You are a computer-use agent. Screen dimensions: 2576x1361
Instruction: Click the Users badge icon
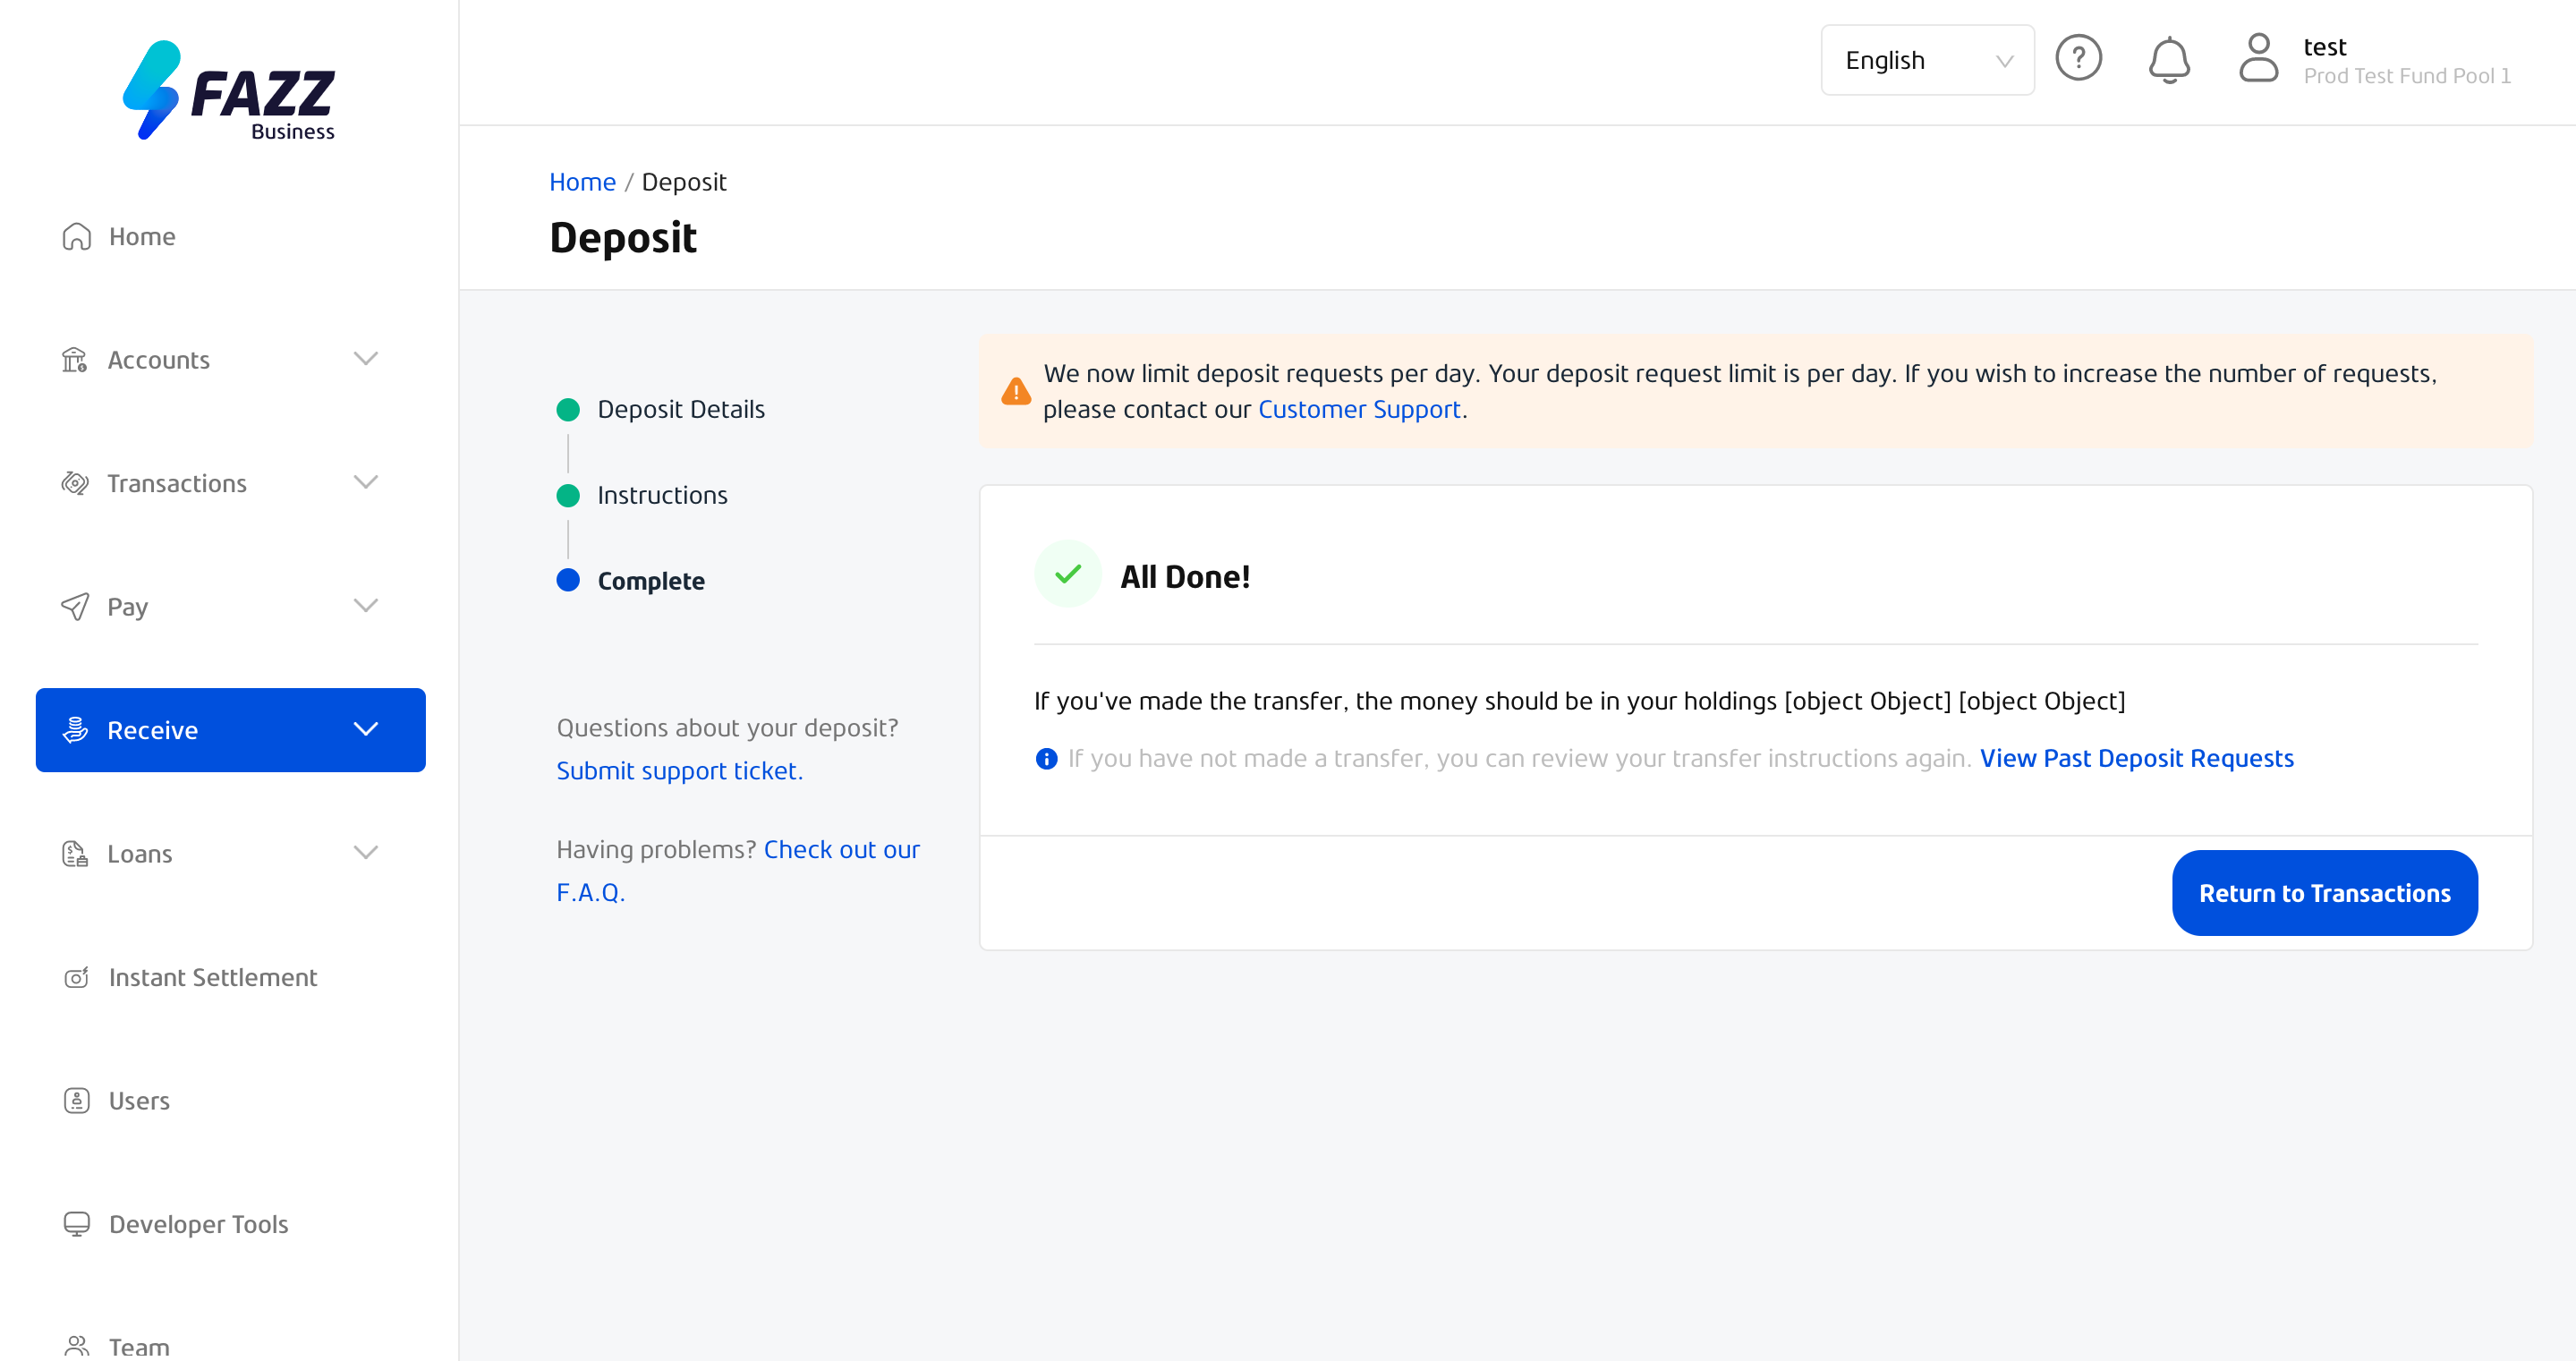click(76, 1100)
